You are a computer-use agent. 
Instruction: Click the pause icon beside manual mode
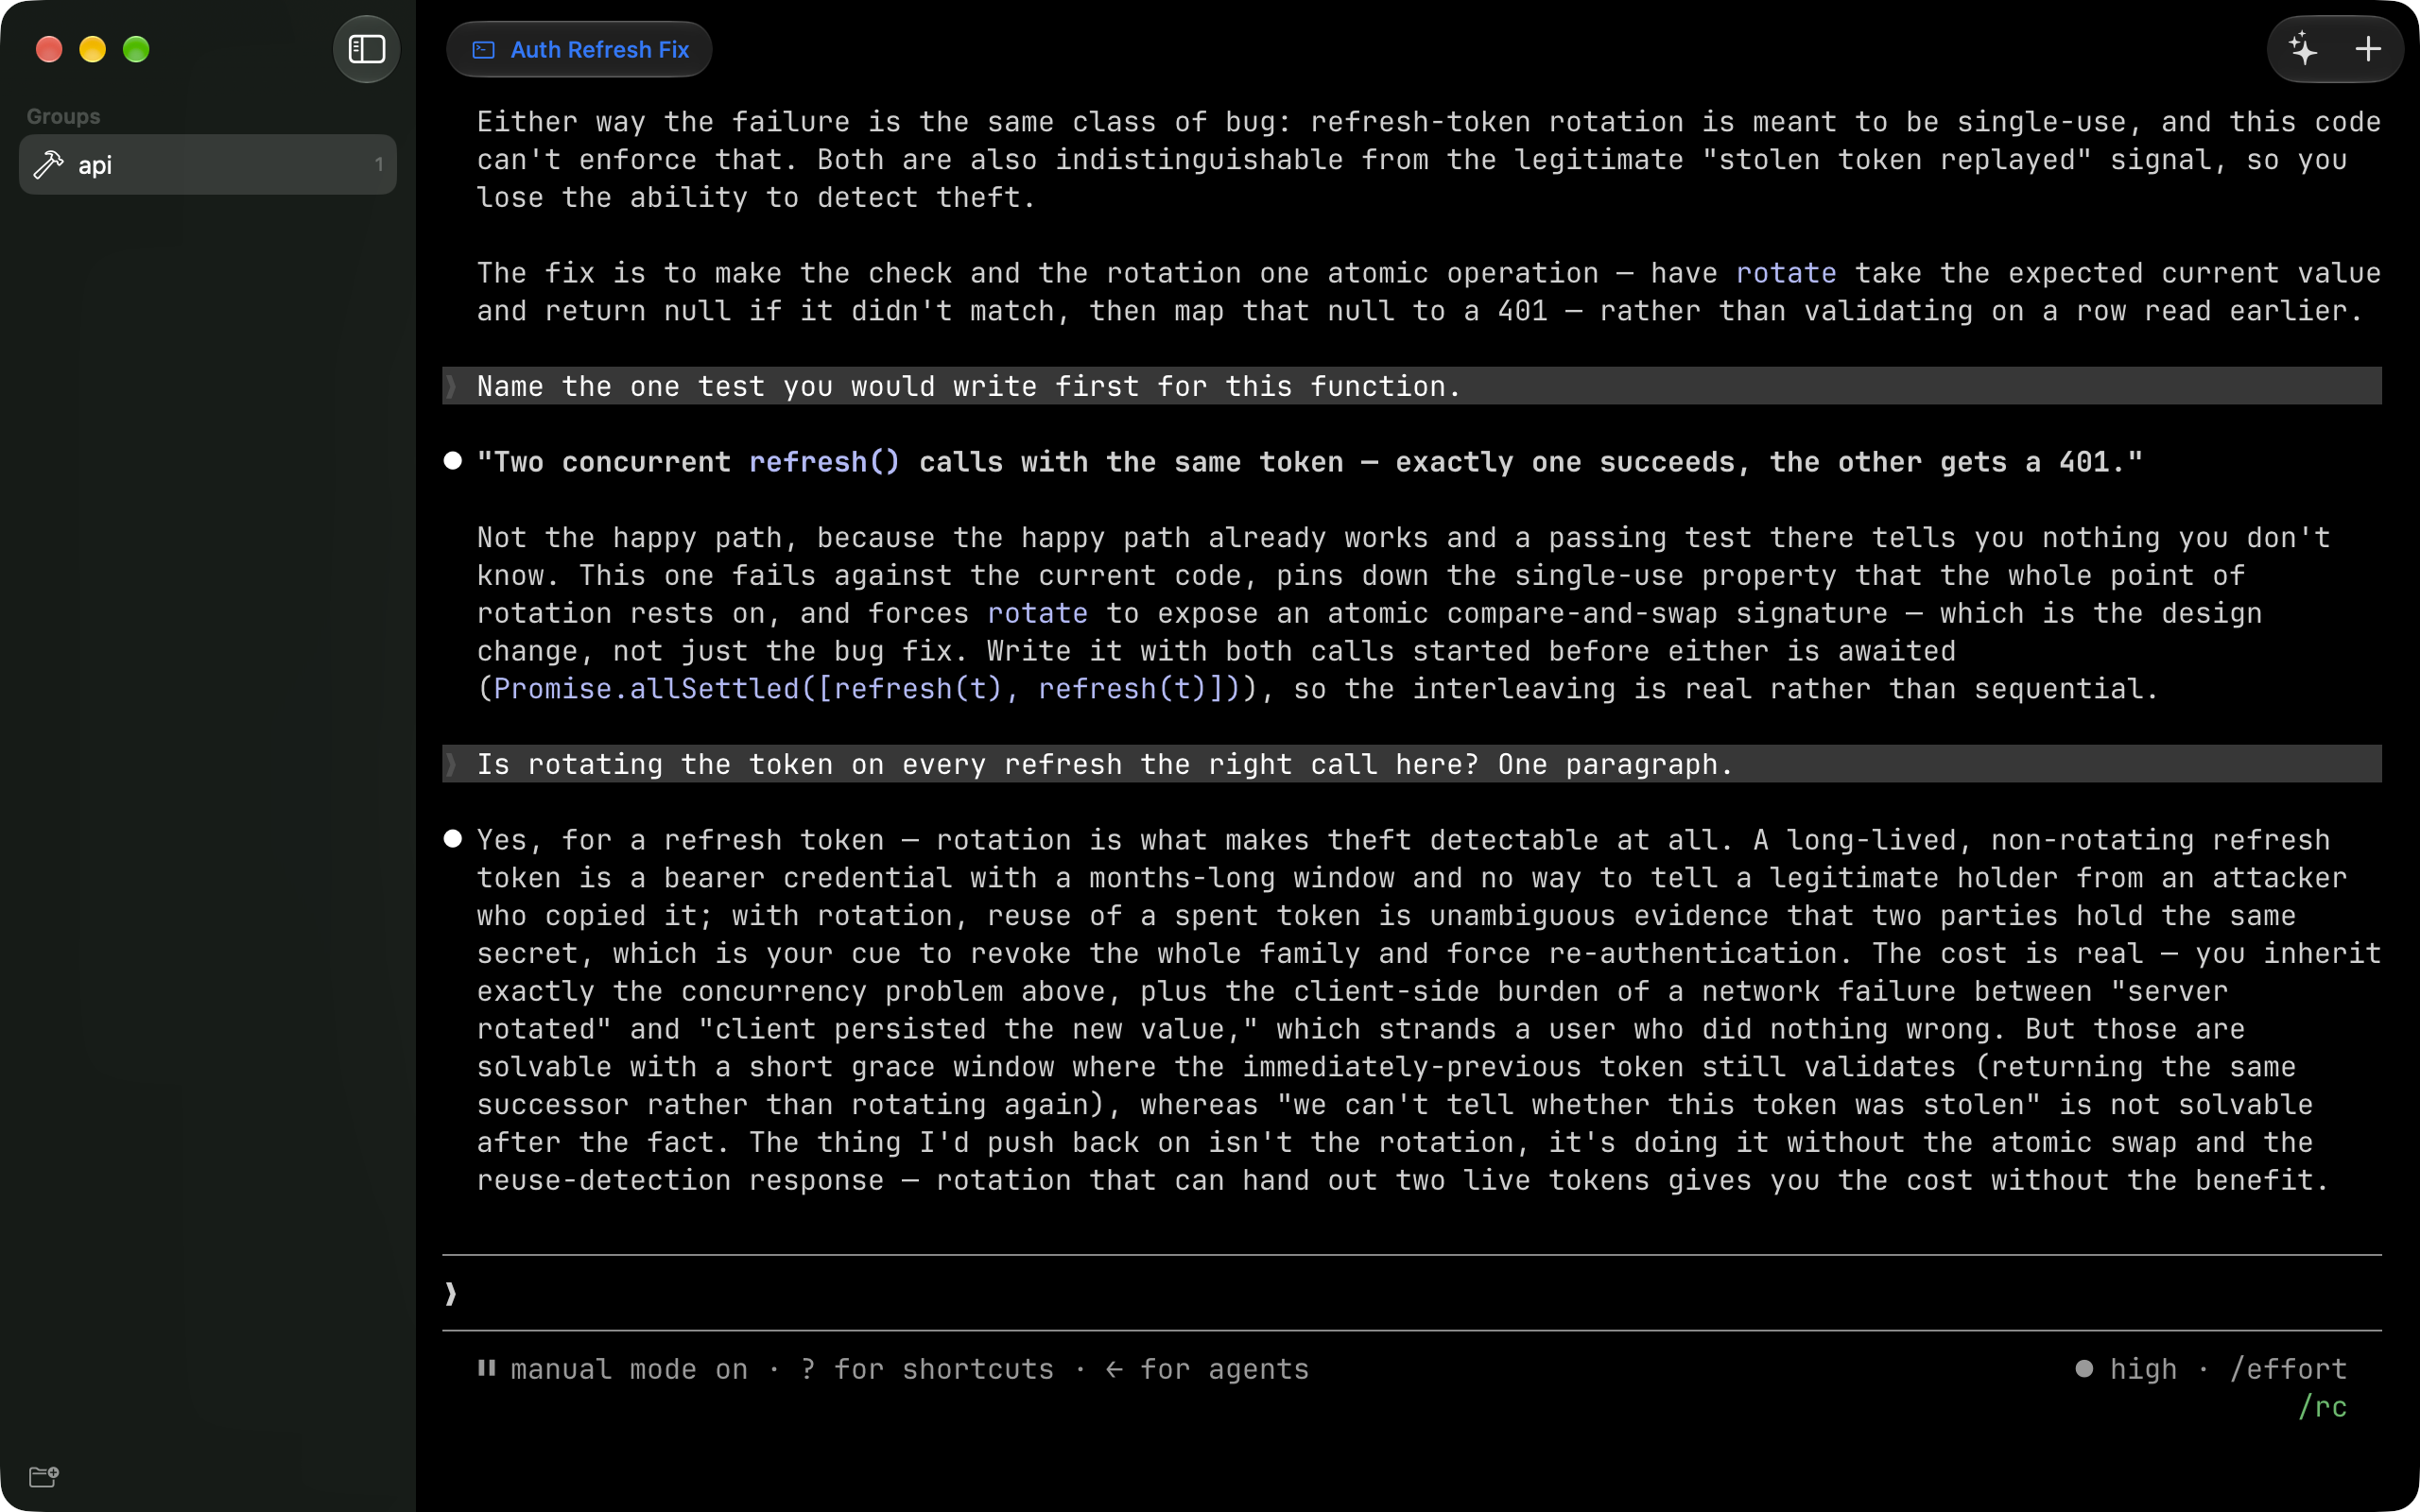(x=487, y=1368)
